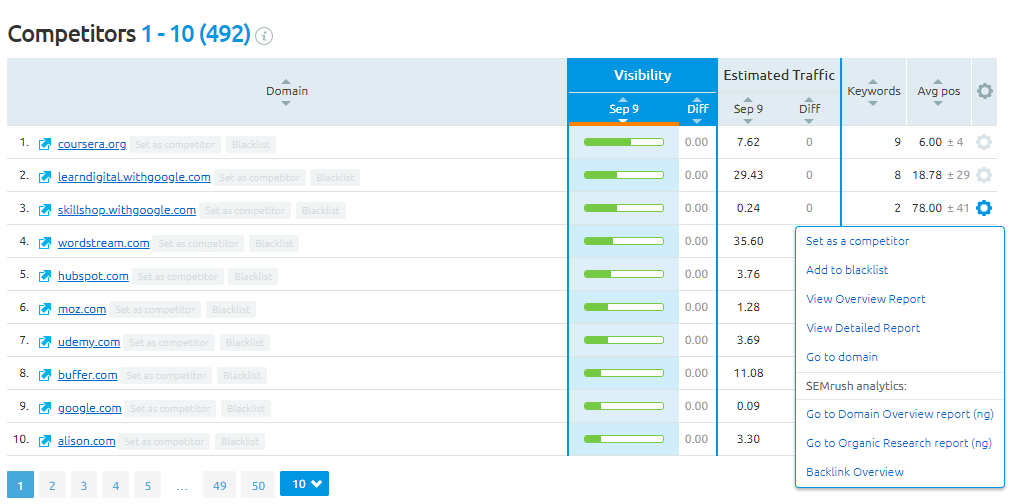Choose Add to blacklist menu item
Viewport: 1012px width, 504px height.
coord(847,270)
